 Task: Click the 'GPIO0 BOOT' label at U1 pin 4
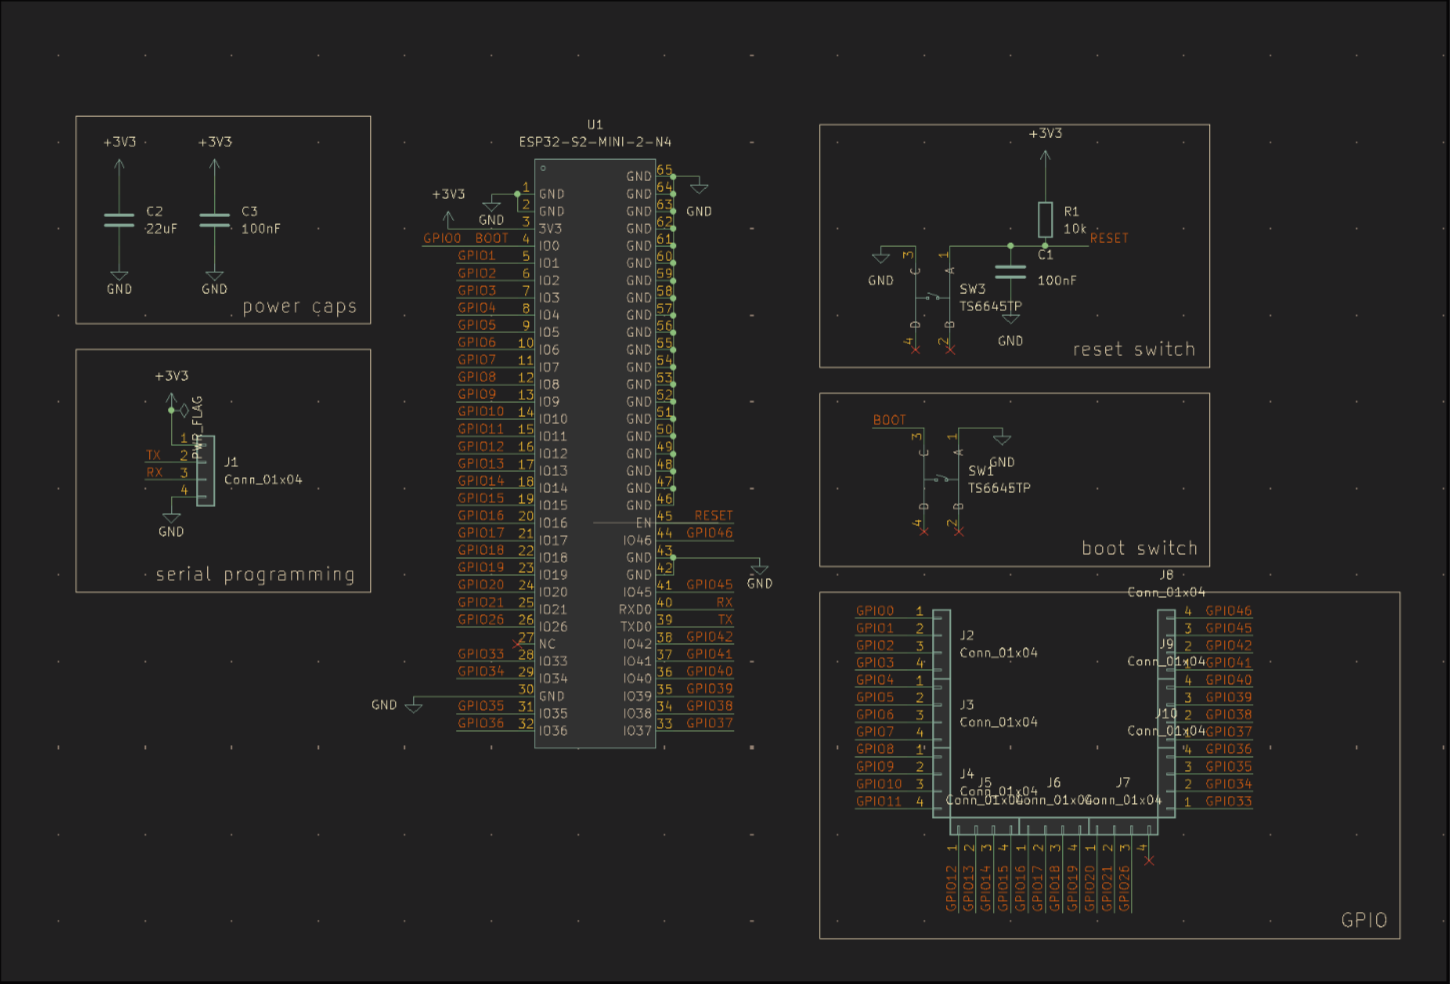tap(466, 238)
